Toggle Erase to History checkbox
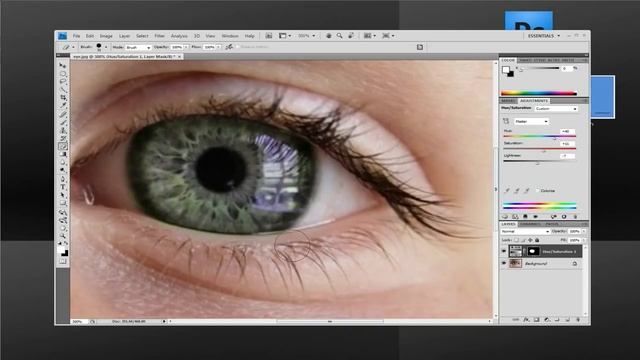The width and height of the screenshot is (640, 360). tap(238, 47)
